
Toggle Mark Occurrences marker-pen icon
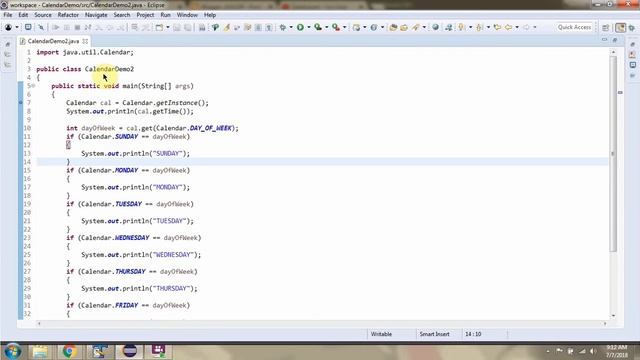pyautogui.click(x=227, y=27)
